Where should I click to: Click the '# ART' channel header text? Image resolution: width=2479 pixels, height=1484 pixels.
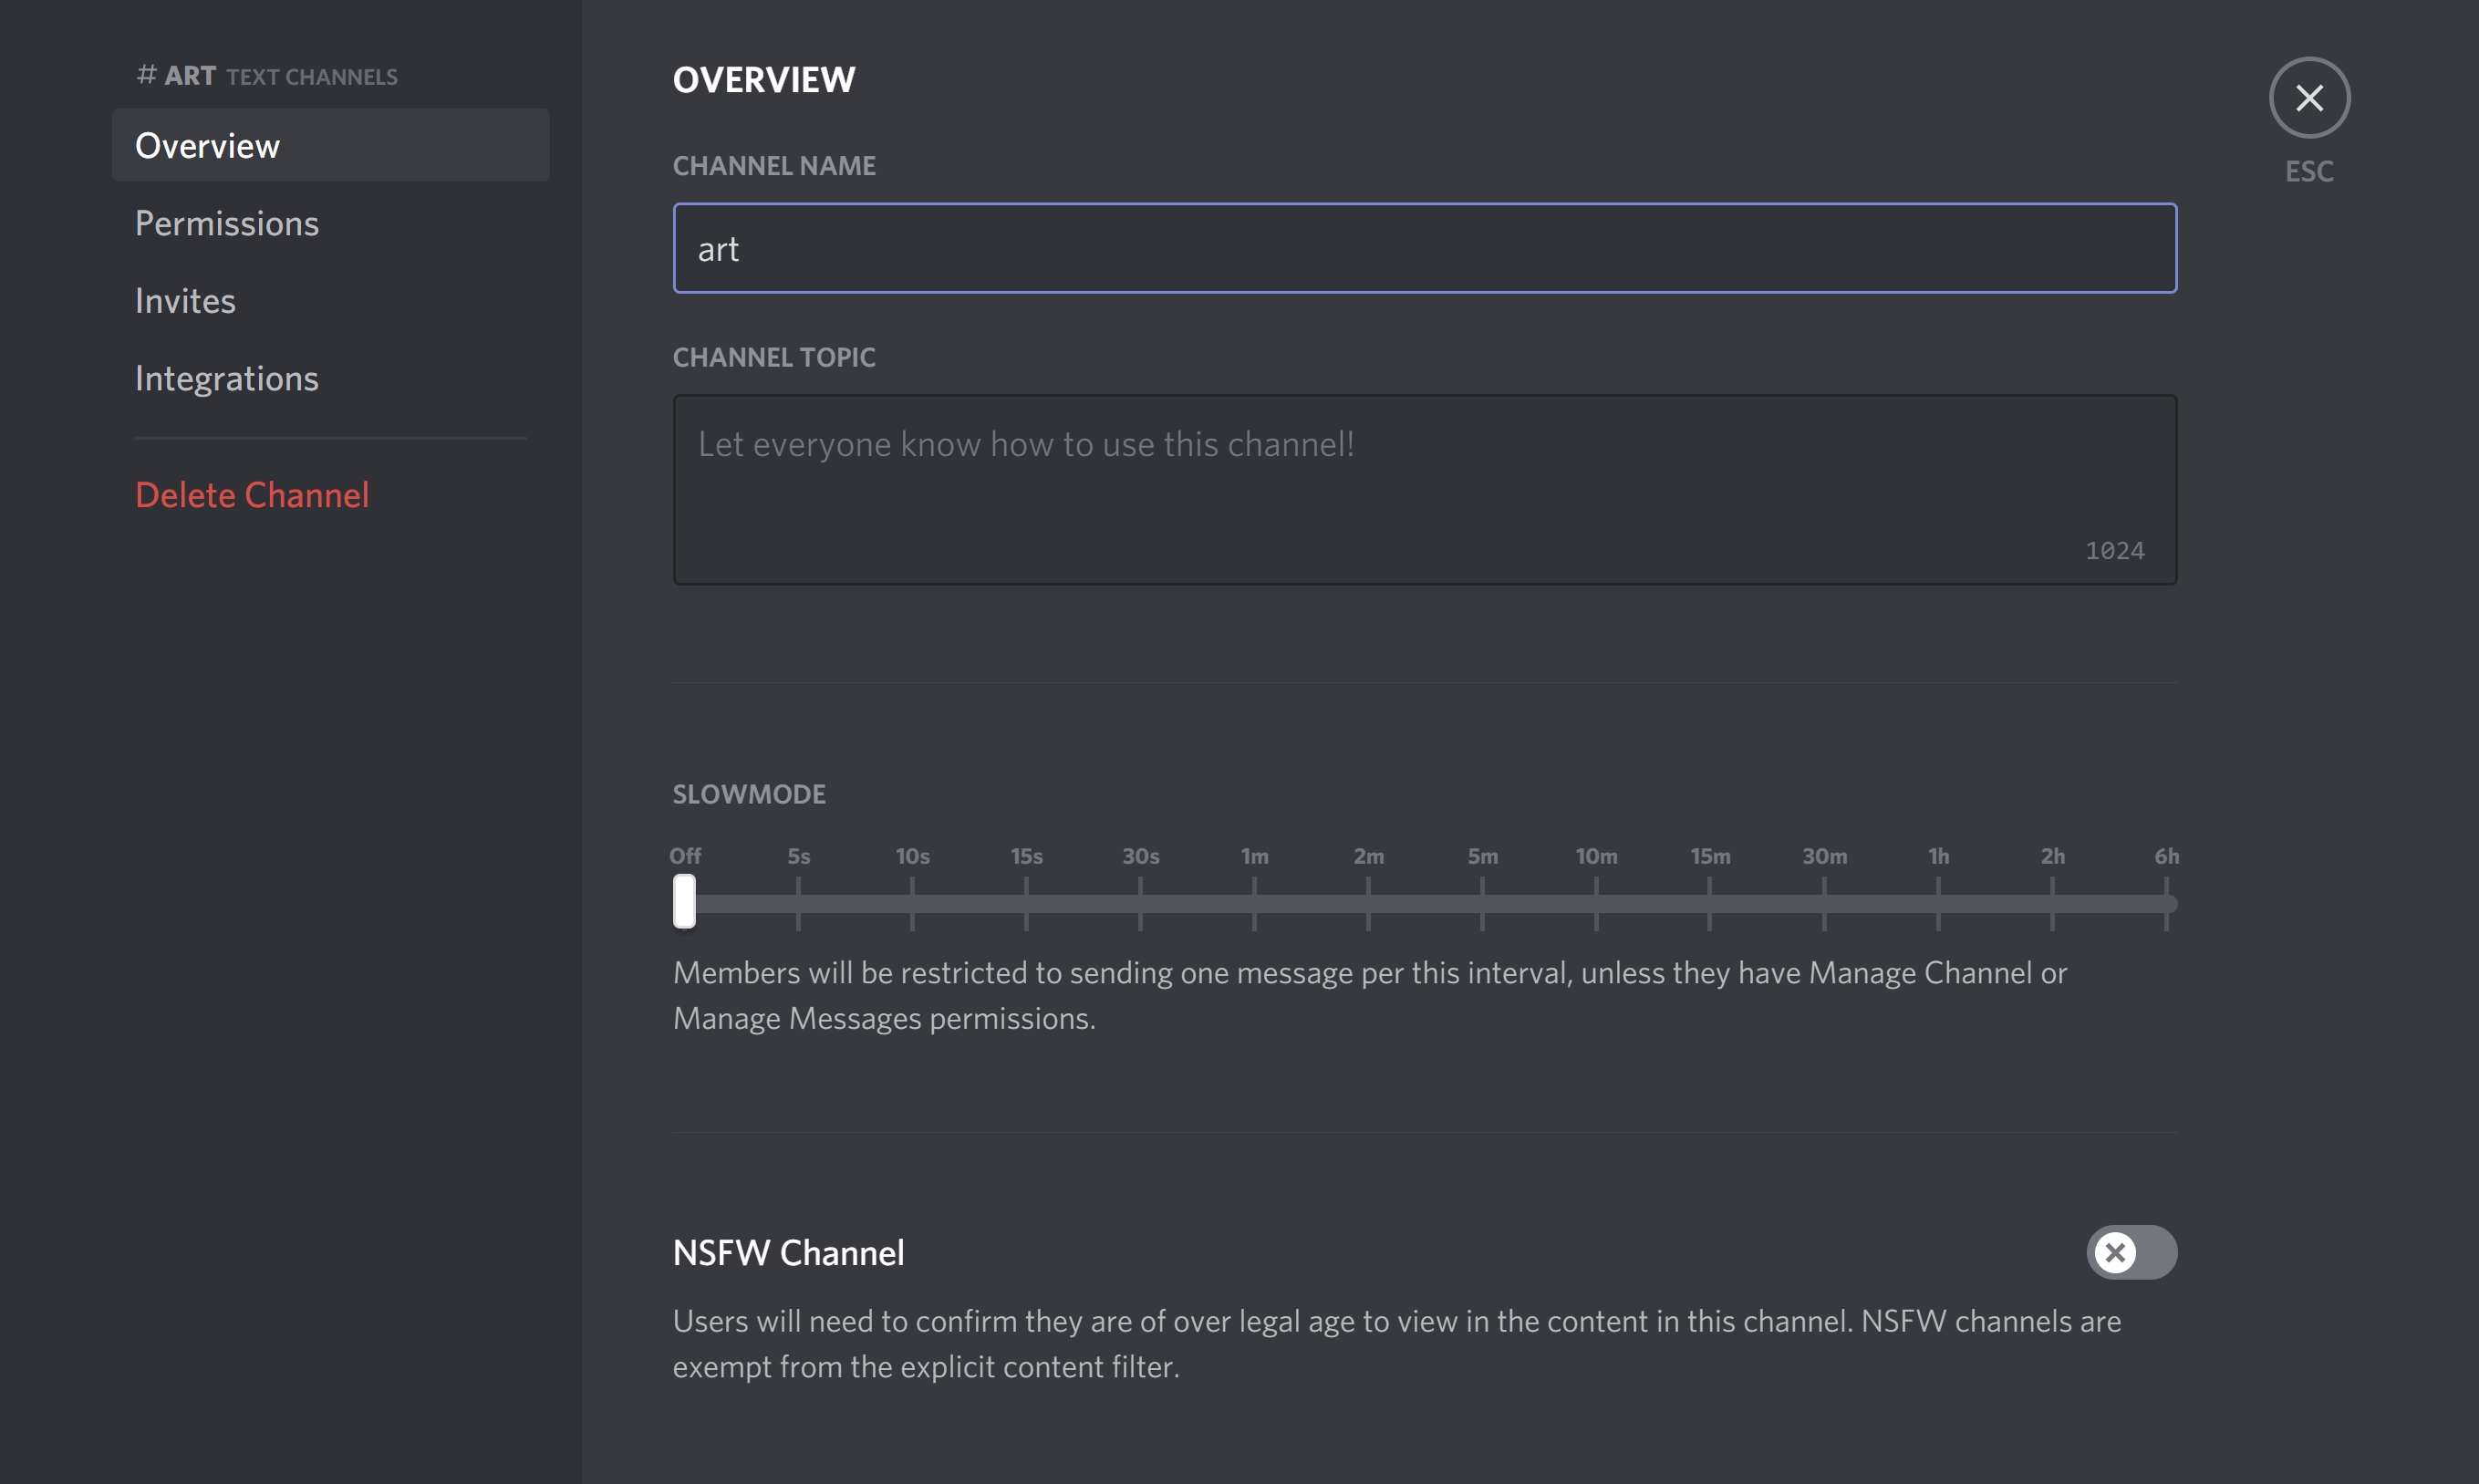tap(176, 76)
